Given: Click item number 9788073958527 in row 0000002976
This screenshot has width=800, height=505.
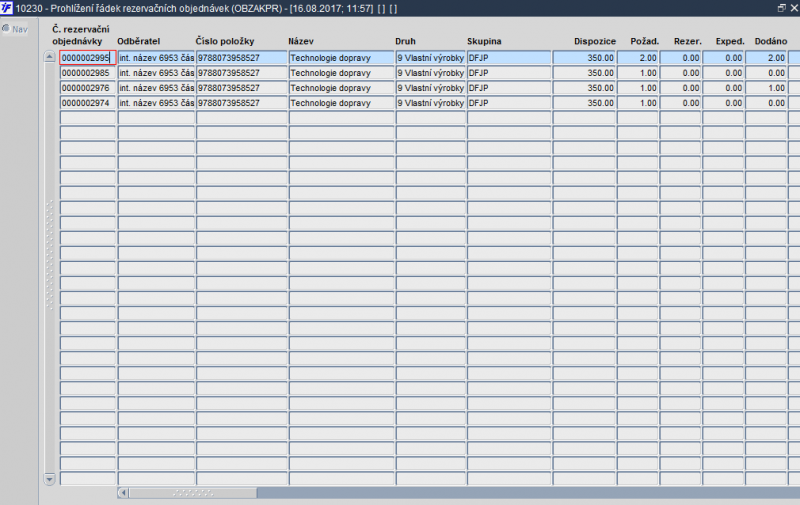Looking at the screenshot, I should point(242,88).
